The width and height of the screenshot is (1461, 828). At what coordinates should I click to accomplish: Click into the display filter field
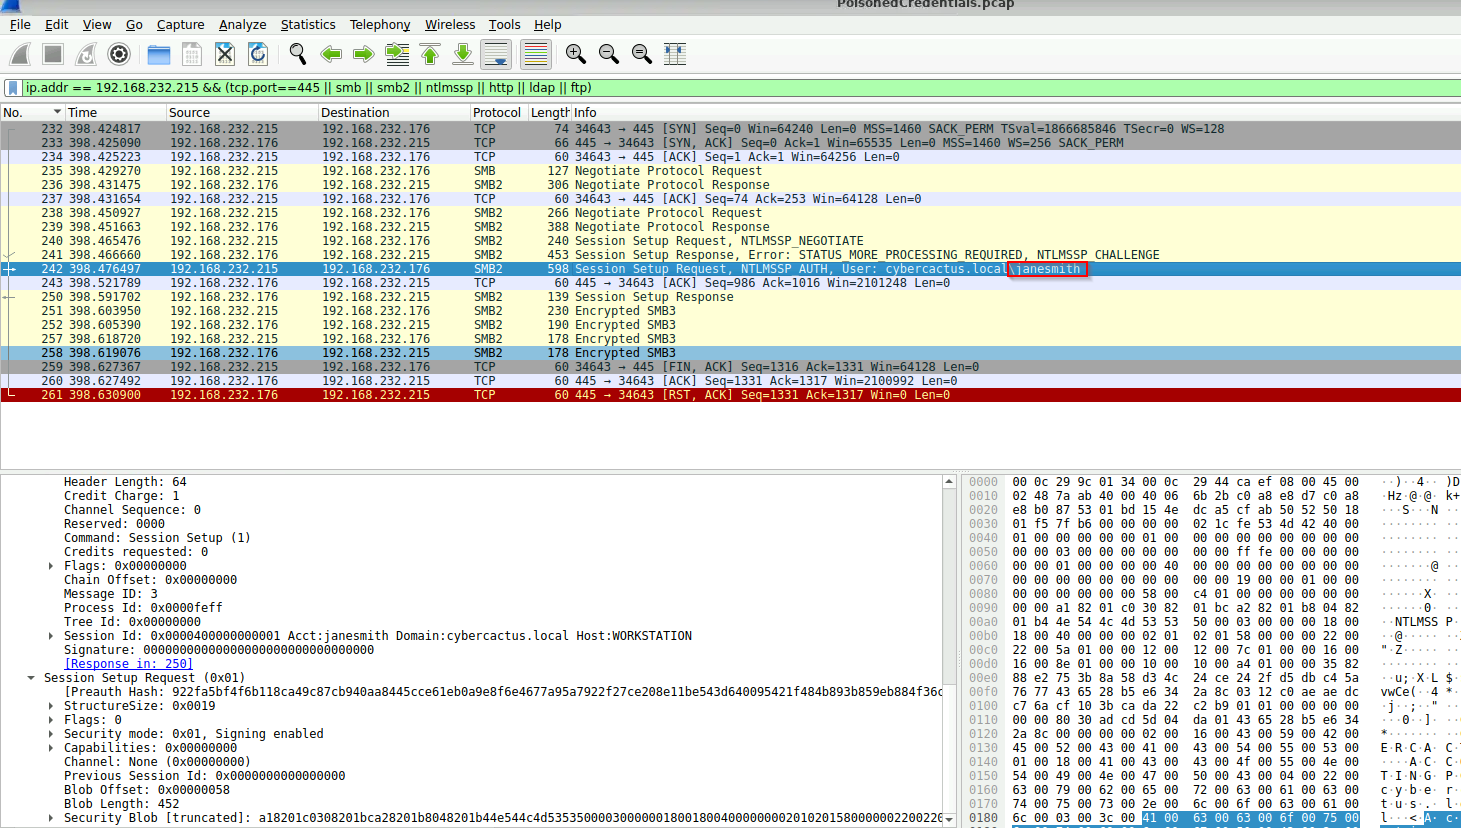point(700,88)
